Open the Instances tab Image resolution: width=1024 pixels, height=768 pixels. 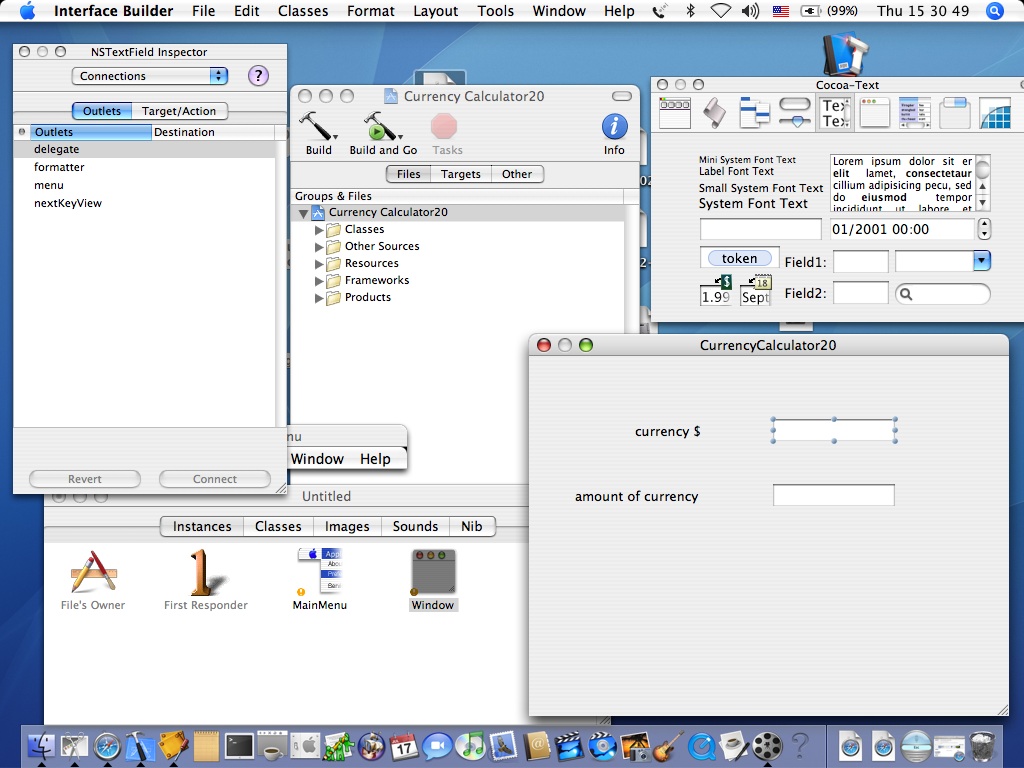click(x=202, y=526)
